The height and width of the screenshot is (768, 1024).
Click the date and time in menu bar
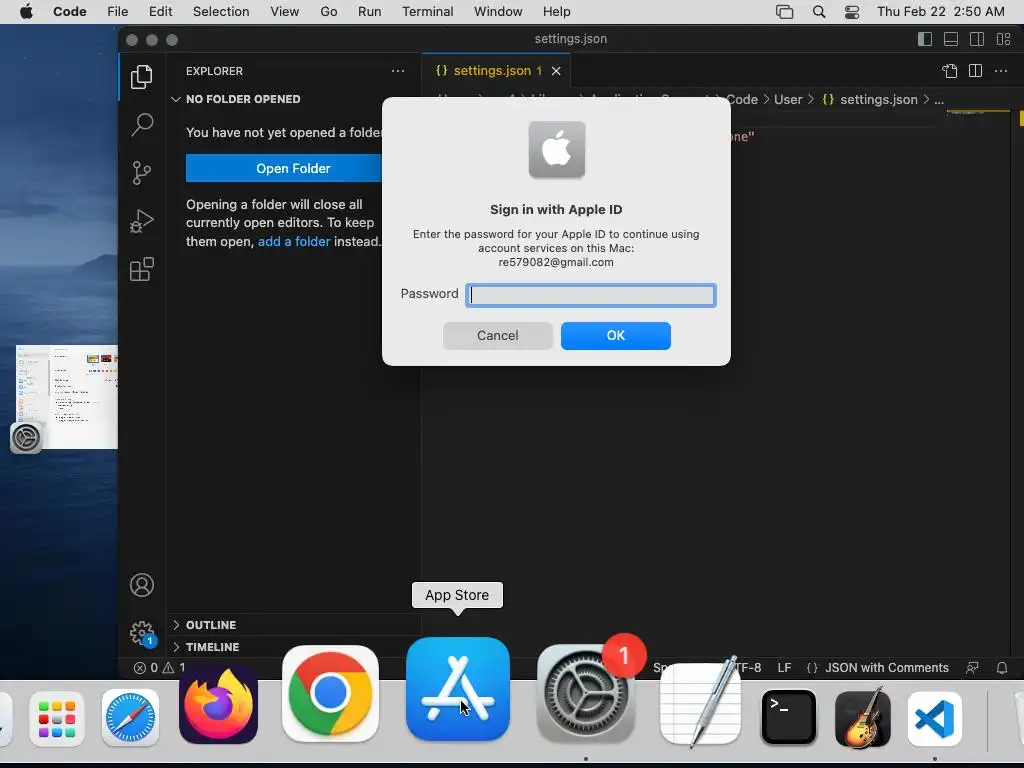(940, 12)
